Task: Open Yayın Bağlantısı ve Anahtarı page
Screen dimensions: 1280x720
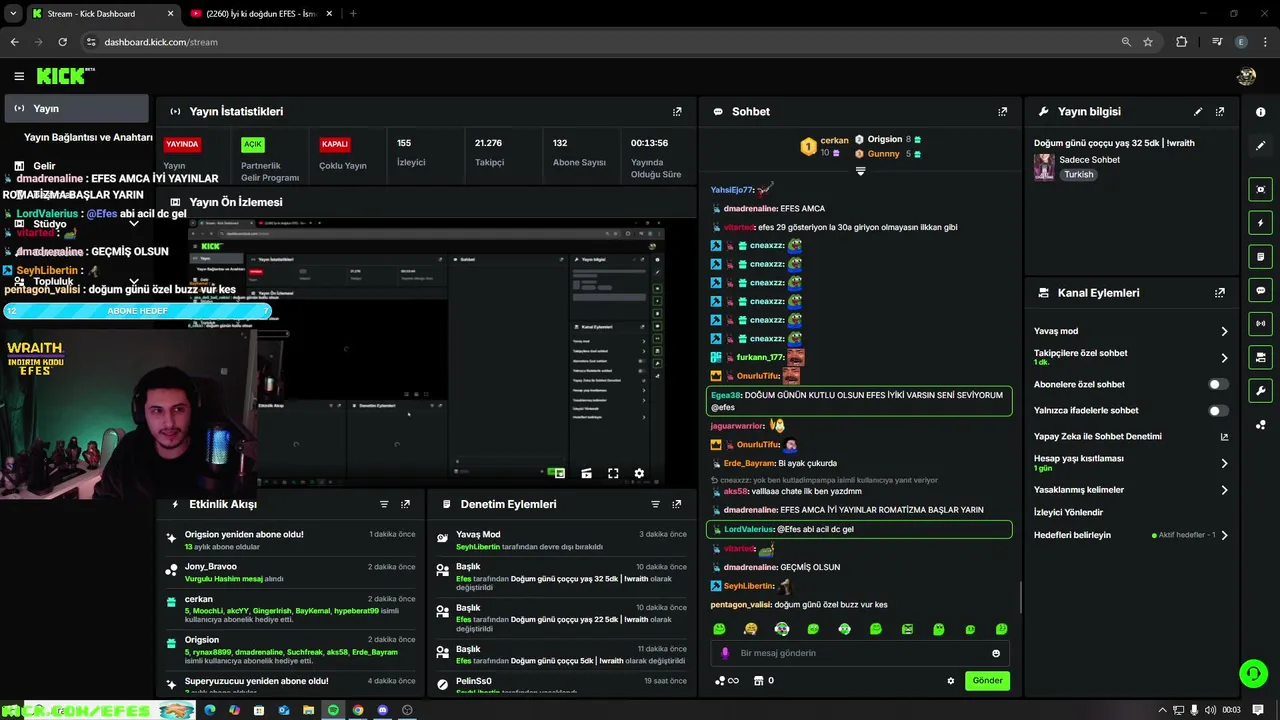Action: [x=88, y=137]
